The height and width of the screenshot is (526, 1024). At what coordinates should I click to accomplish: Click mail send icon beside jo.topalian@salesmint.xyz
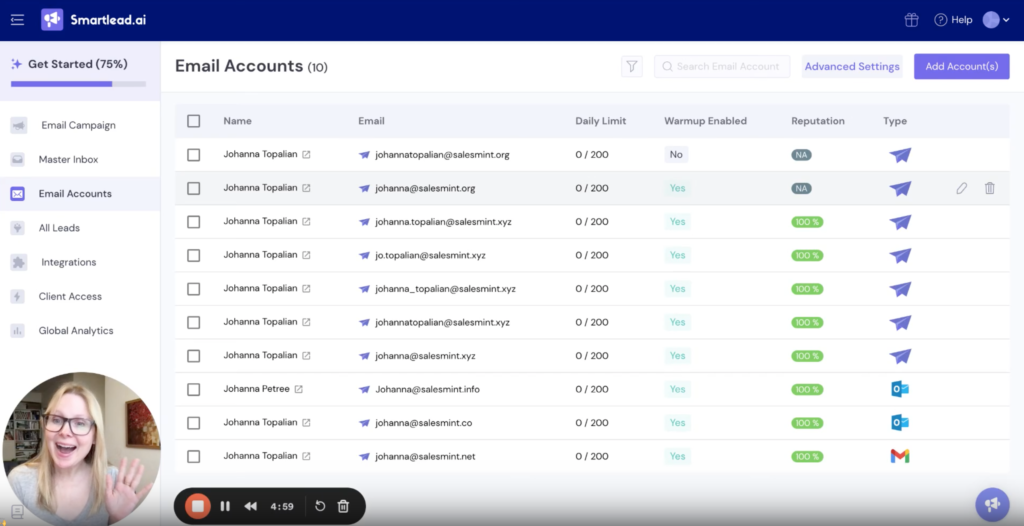[x=364, y=255]
